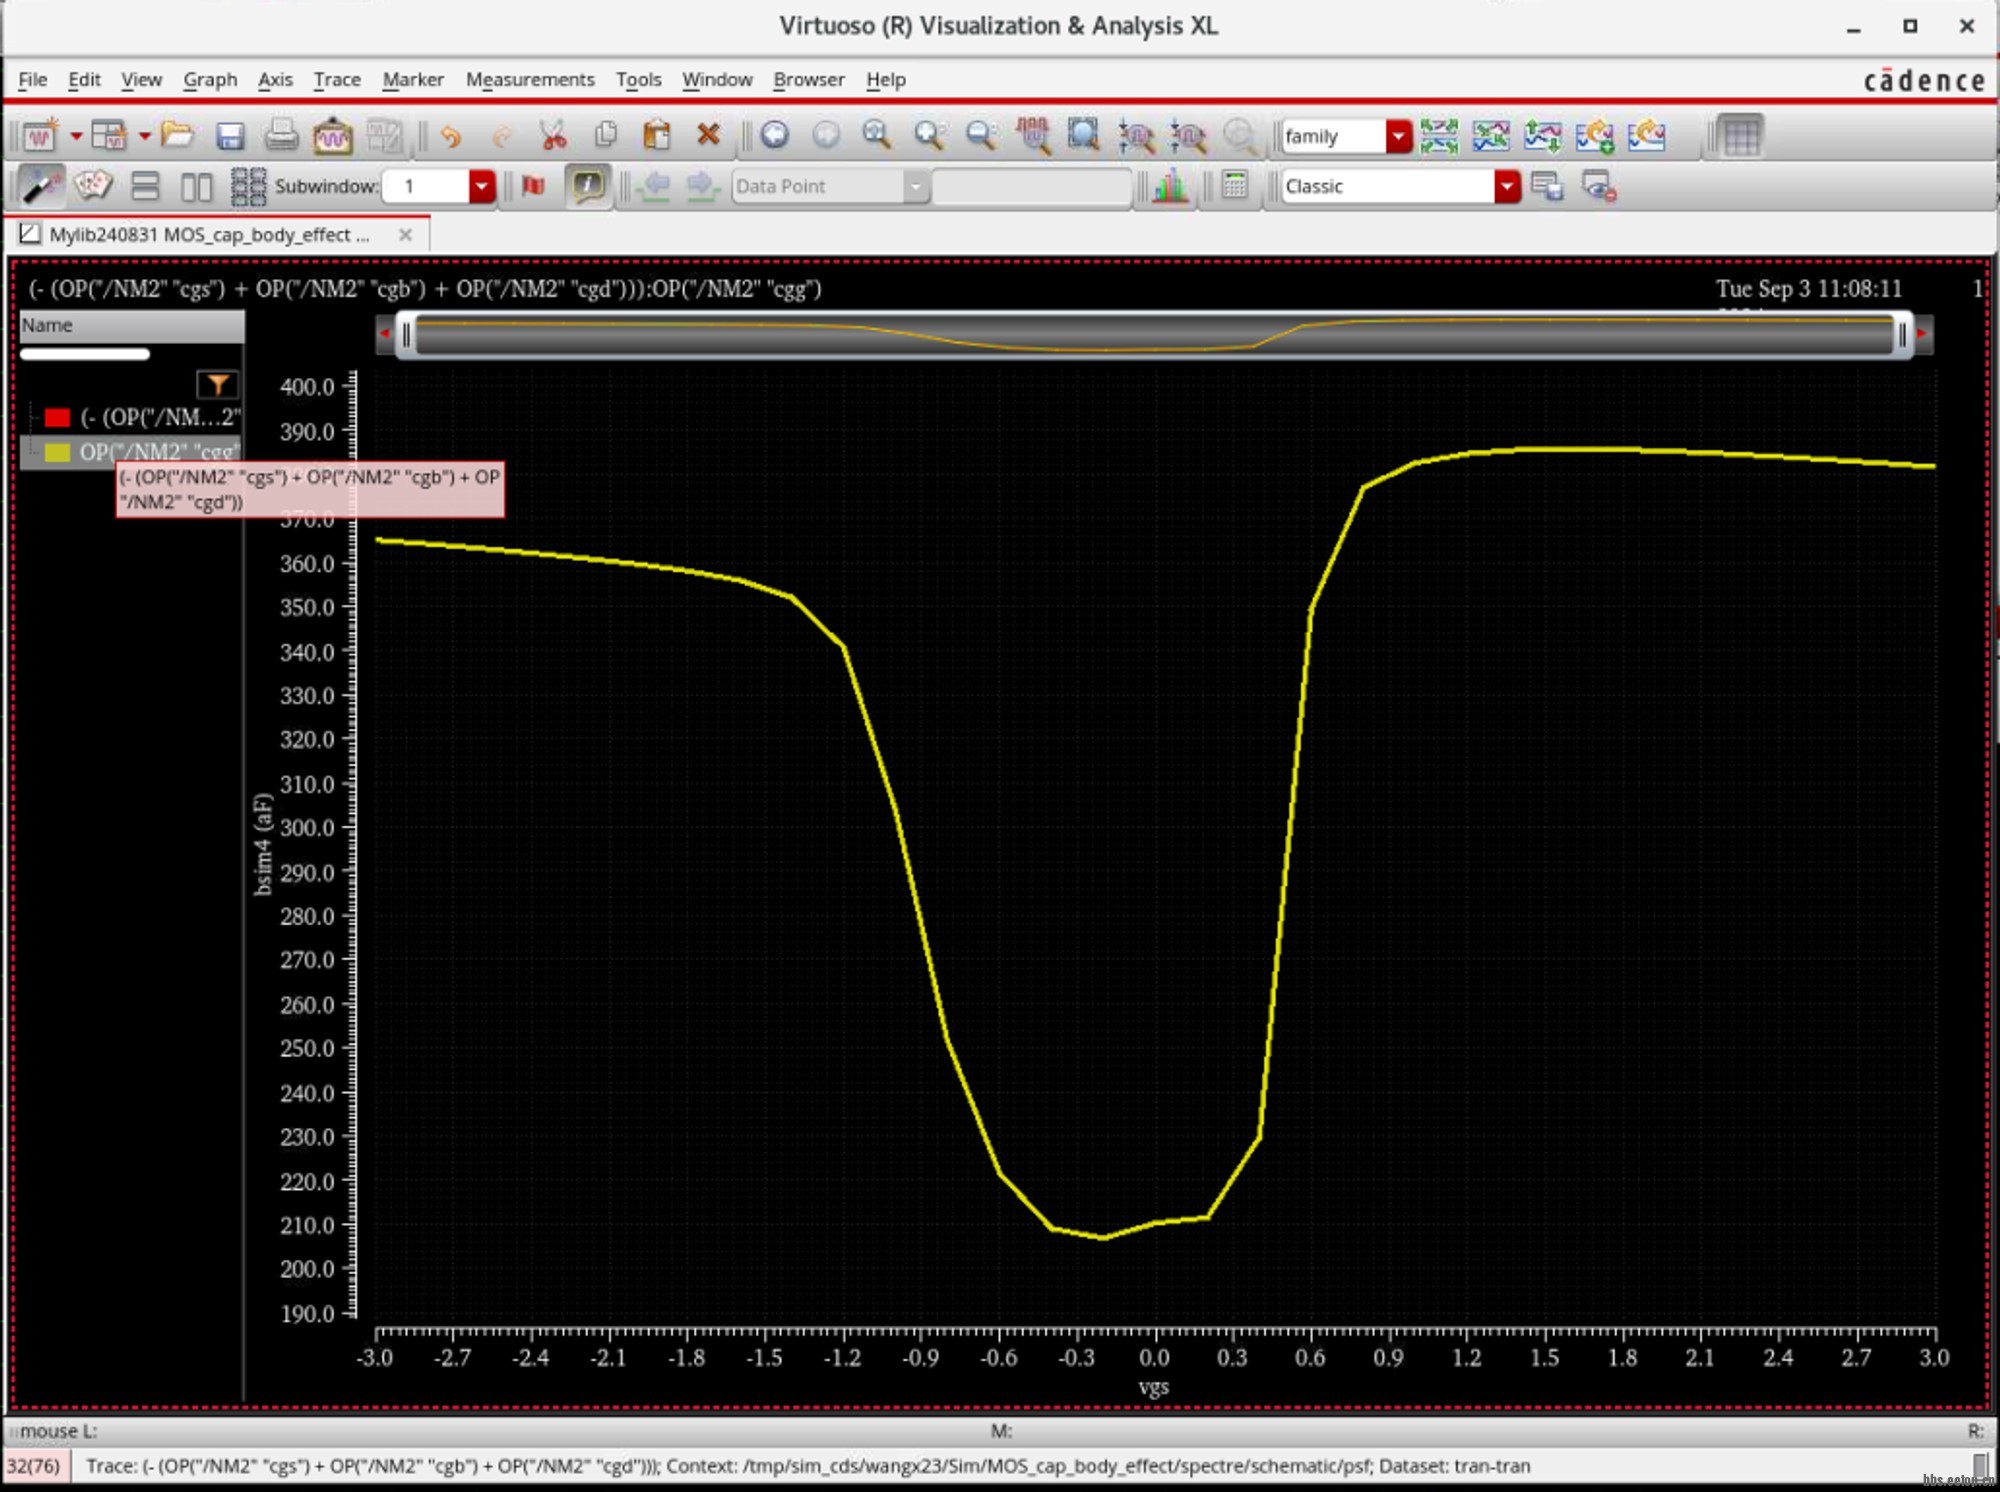
Task: Click the right handle of zoom slider
Action: coord(1902,336)
